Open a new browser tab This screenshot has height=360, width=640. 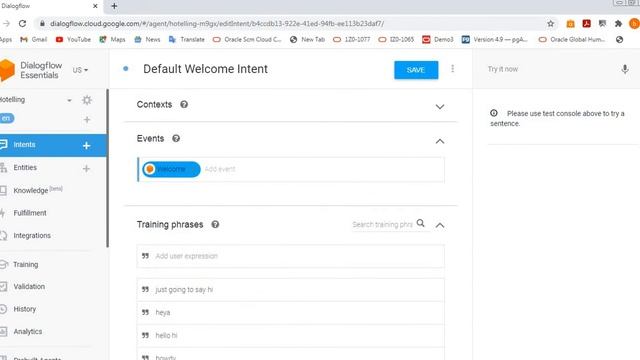114,6
